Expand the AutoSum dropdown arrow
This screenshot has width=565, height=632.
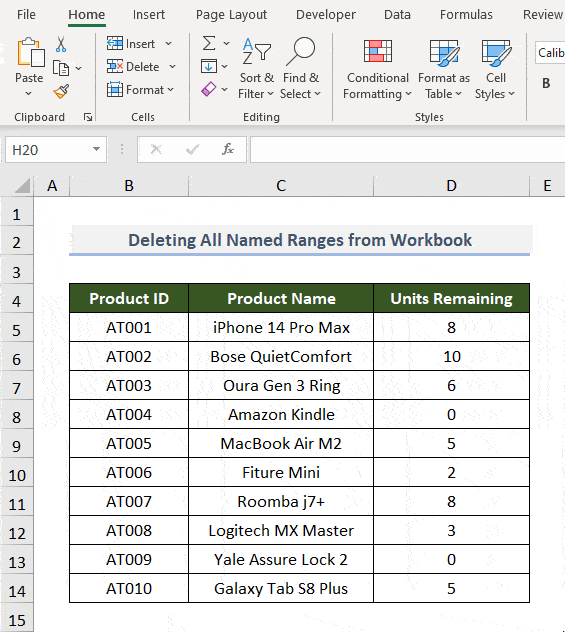226,43
